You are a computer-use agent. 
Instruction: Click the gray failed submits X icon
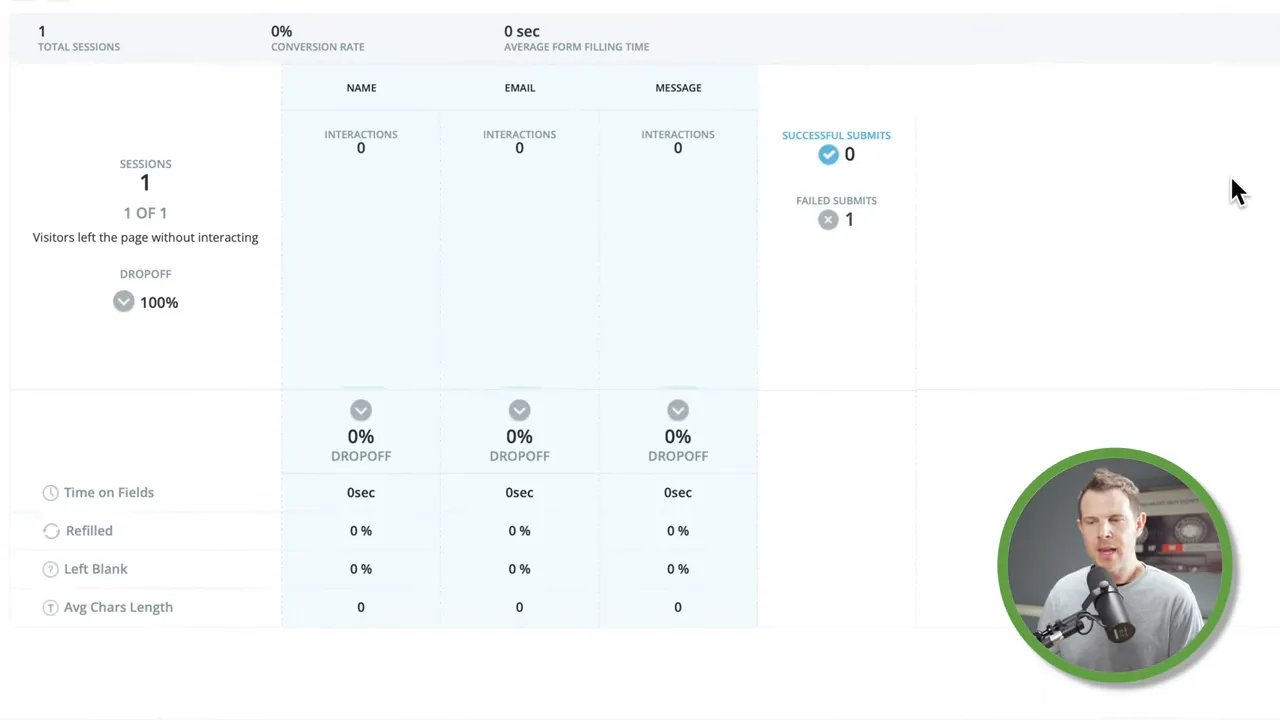828,220
